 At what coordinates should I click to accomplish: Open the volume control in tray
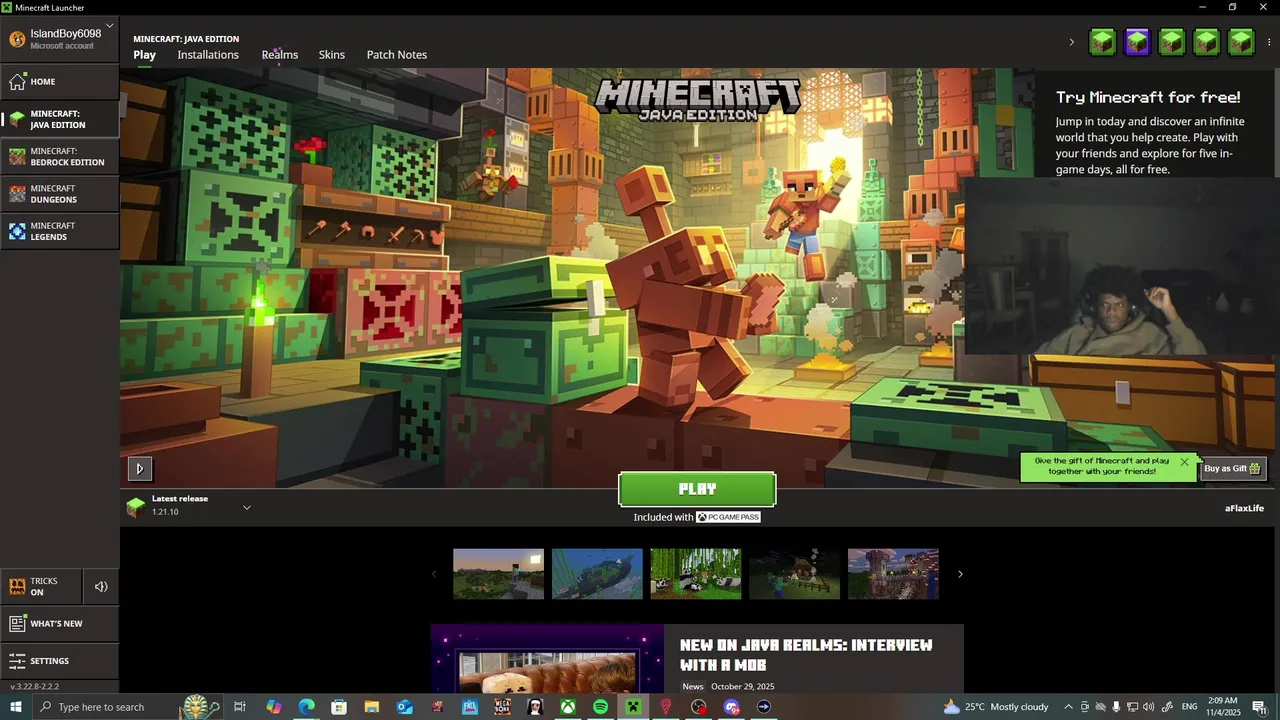[x=1148, y=707]
